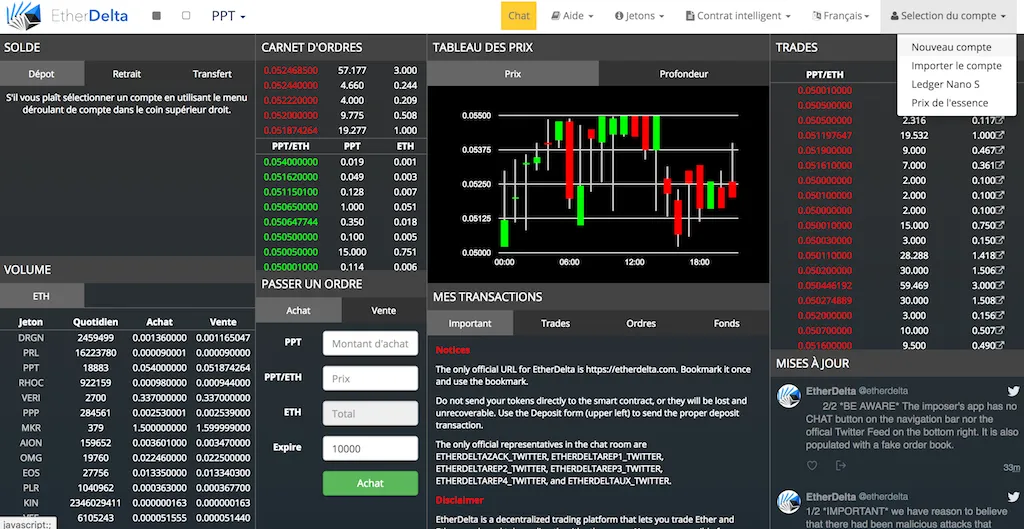This screenshot has width=1024, height=529.
Task: Open external link for the 0.150 ETH trade
Action: pyautogui.click(x=999, y=240)
